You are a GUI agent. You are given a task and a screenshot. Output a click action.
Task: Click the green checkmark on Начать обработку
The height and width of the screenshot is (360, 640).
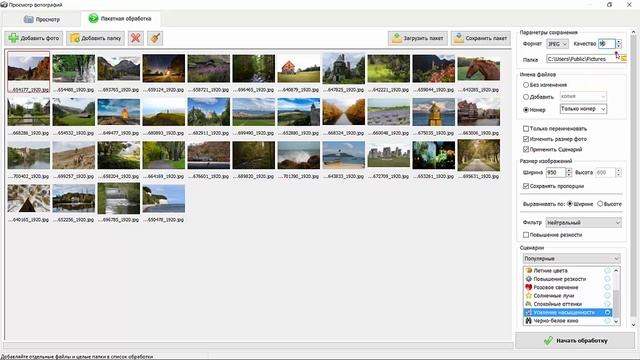pos(548,340)
